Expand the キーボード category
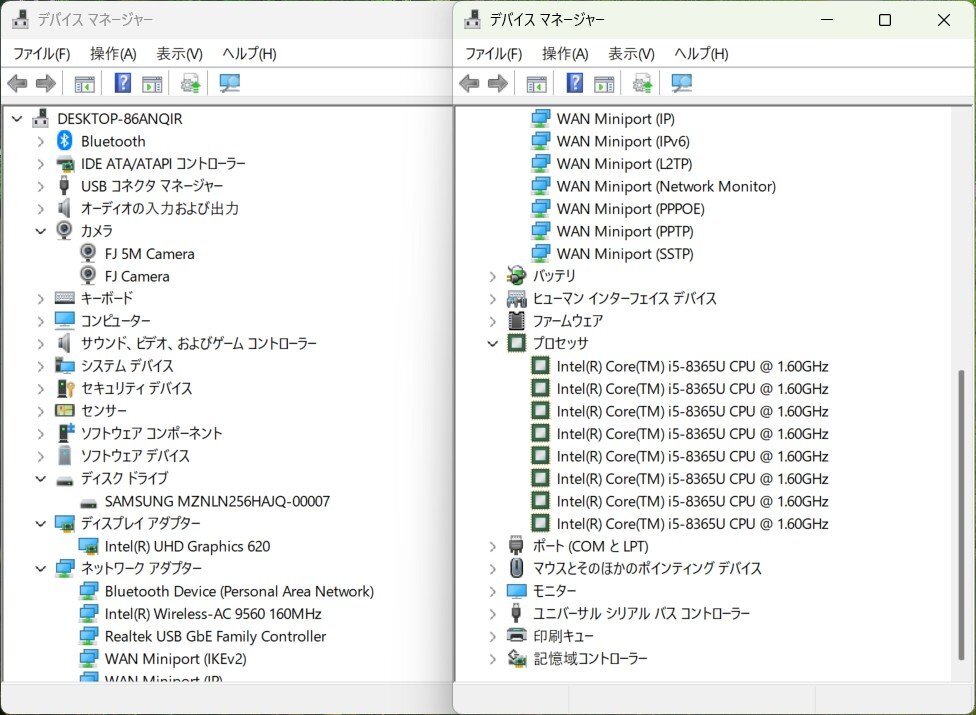Viewport: 976px width, 715px height. point(40,298)
